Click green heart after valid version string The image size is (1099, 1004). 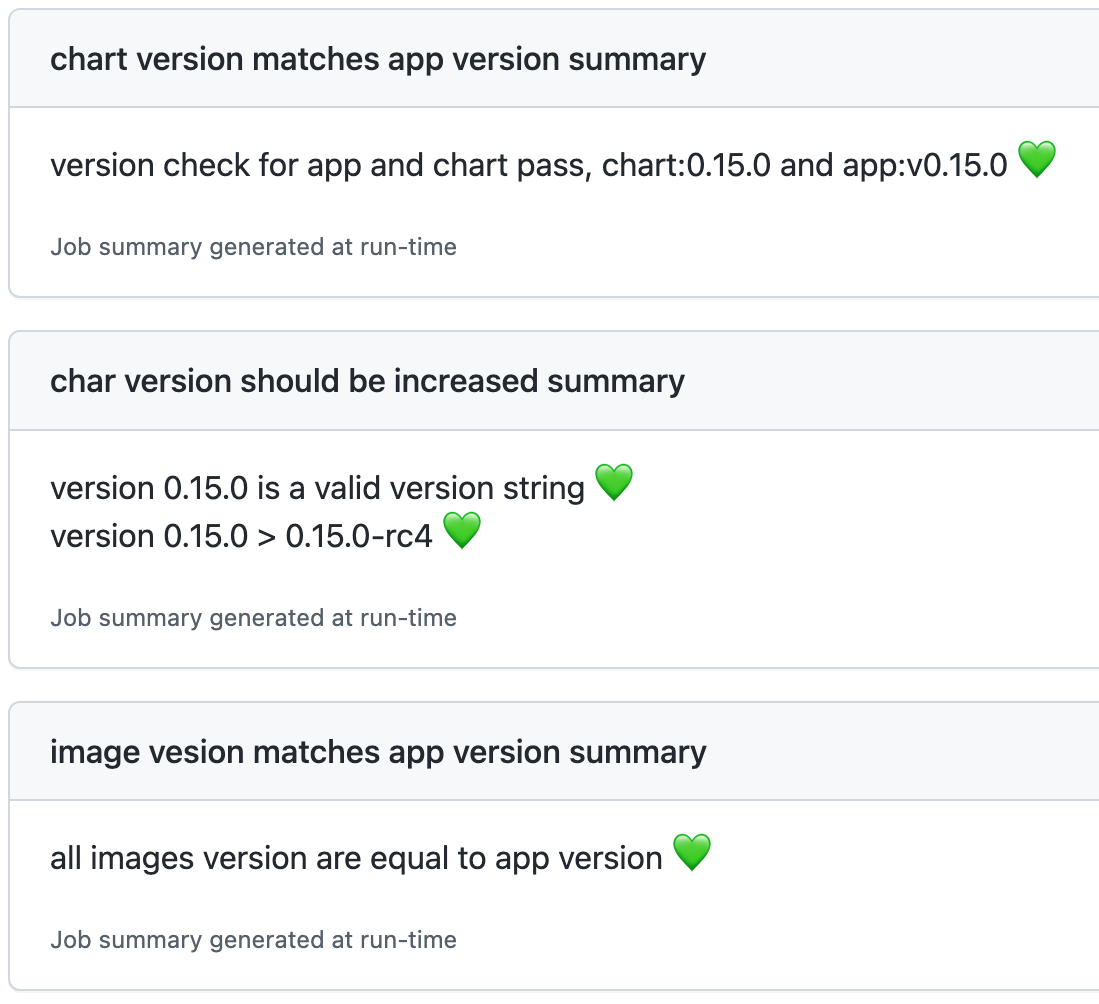click(x=614, y=482)
